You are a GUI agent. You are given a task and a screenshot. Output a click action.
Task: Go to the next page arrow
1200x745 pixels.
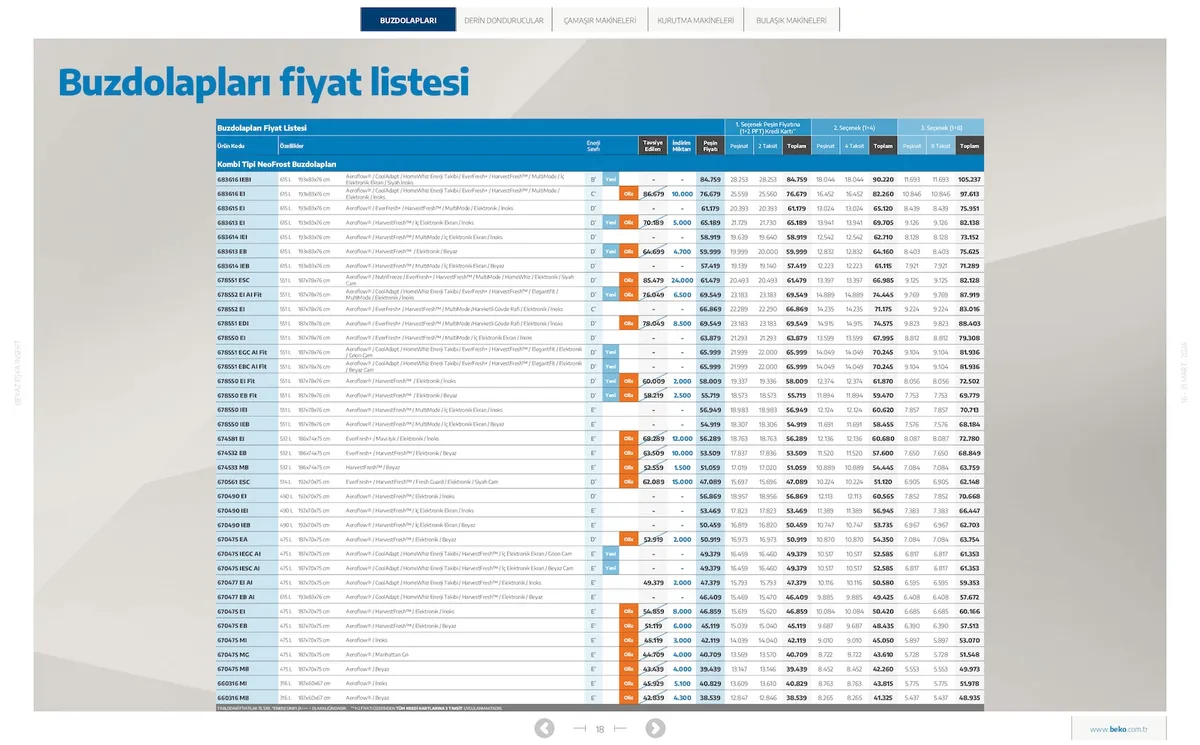653,729
